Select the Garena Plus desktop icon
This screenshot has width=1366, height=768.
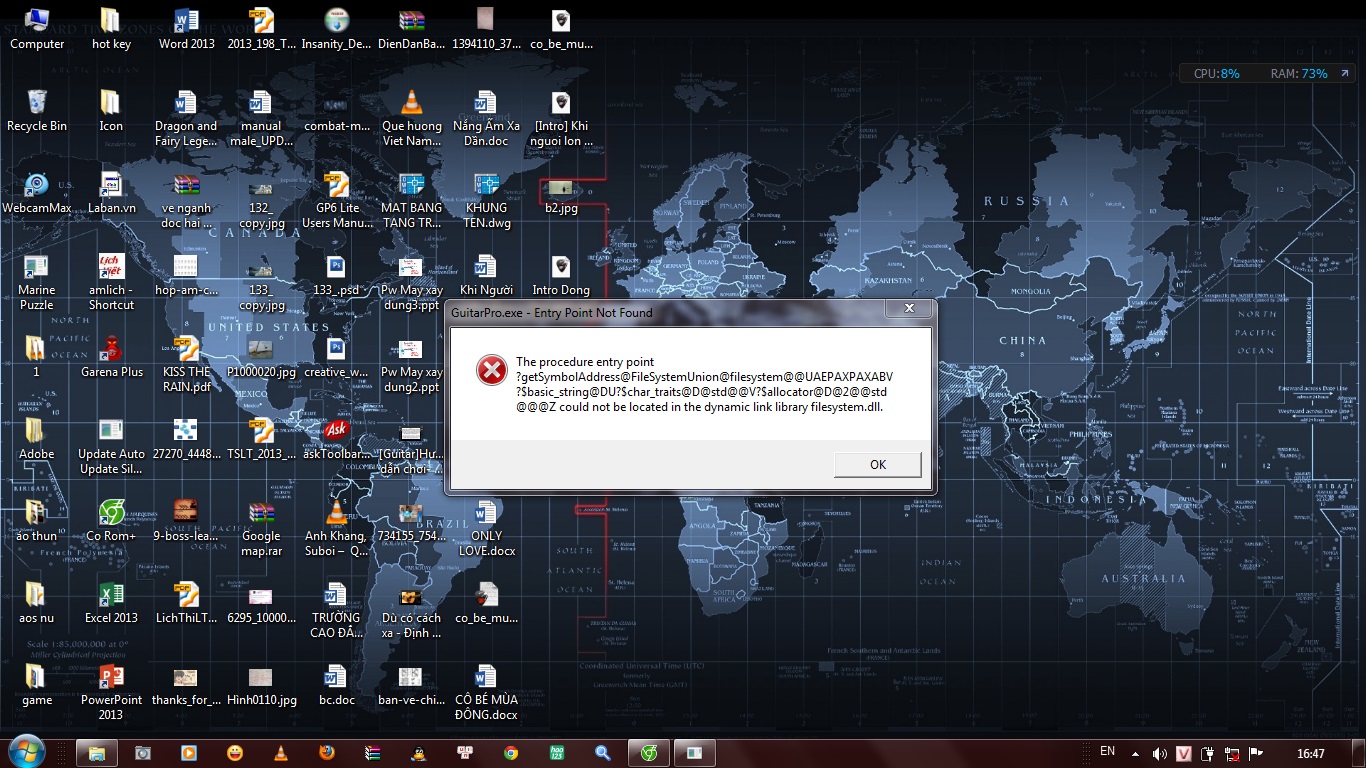(111, 356)
